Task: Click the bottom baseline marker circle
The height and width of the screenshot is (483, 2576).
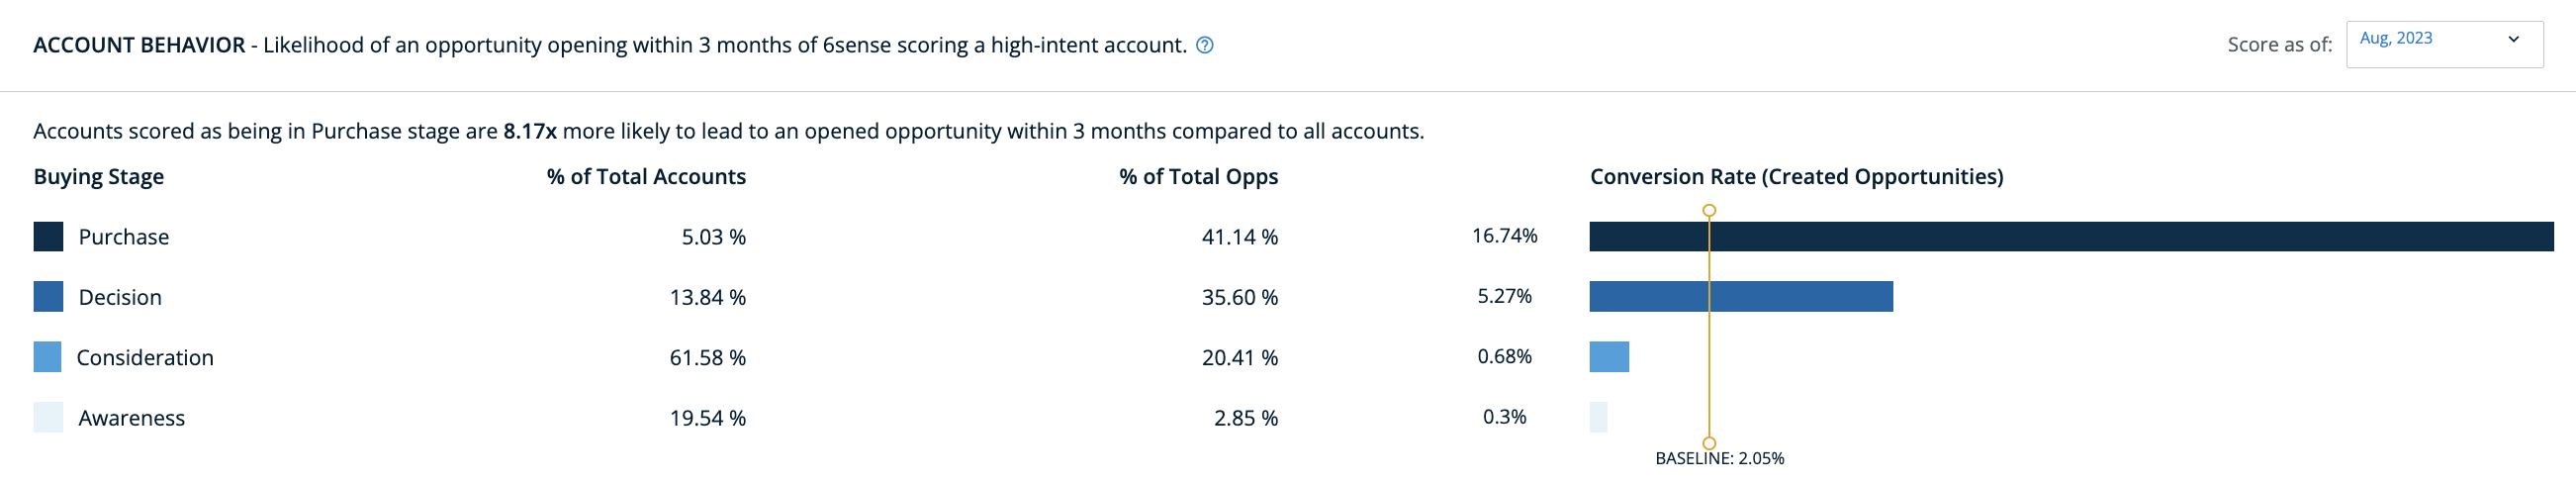Action: click(1709, 443)
